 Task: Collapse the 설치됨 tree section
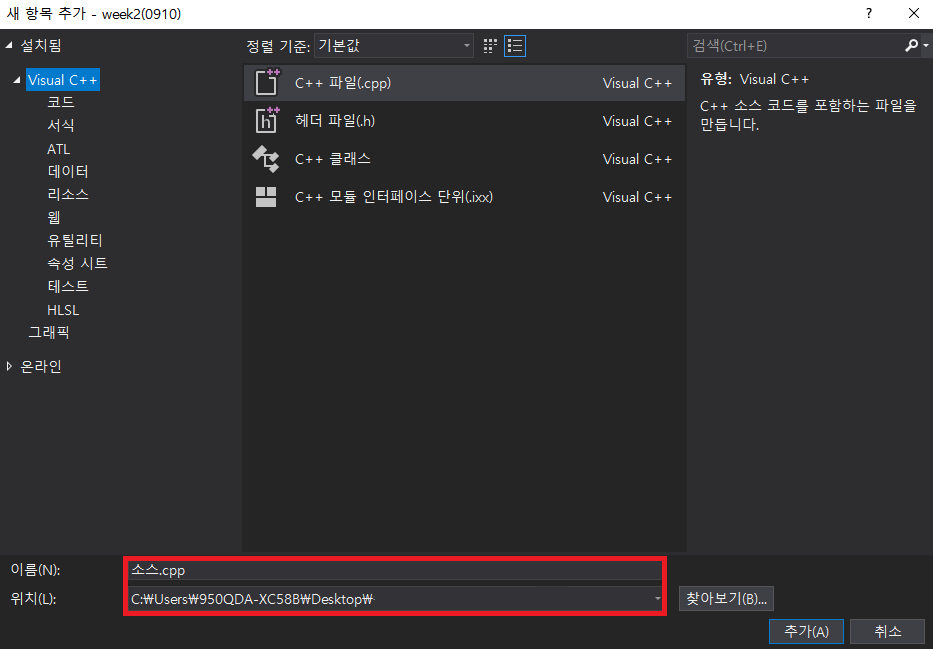[9, 45]
